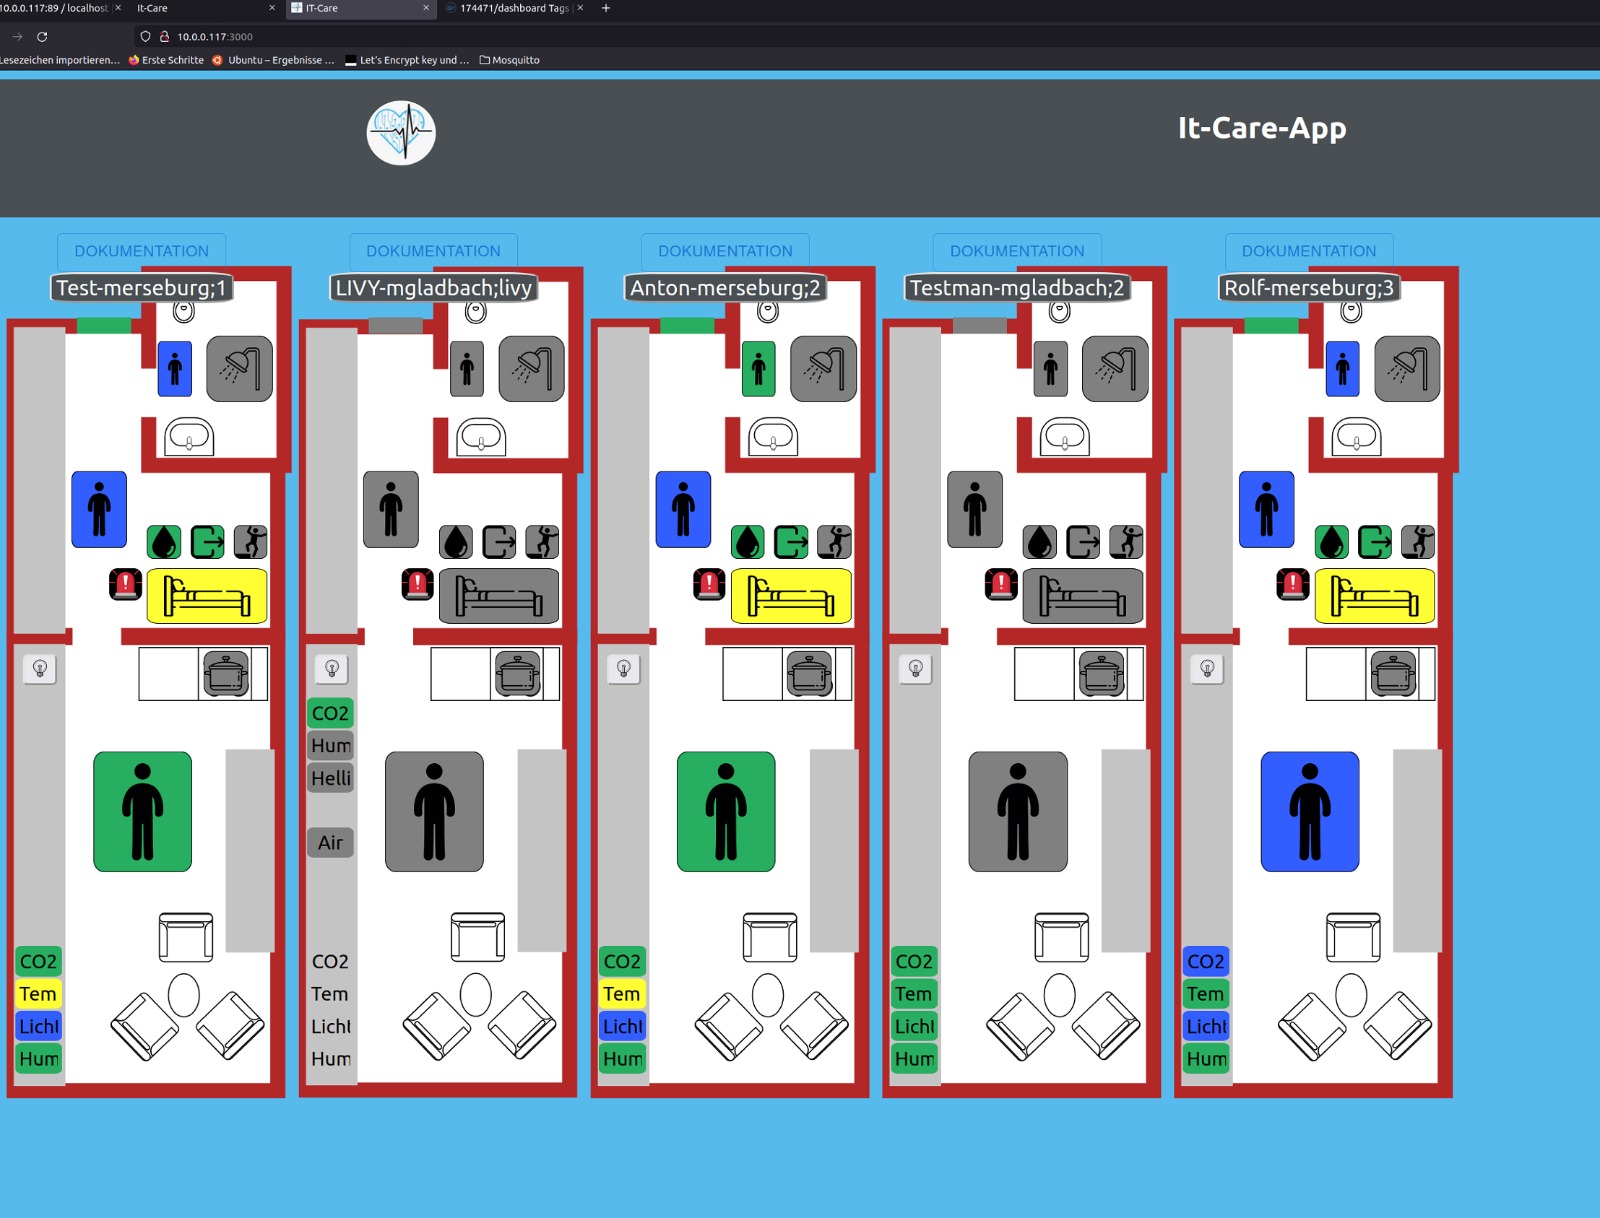The width and height of the screenshot is (1600, 1218).
Task: Switch to the 174471/dashboard Tags browser tab
Action: (513, 8)
